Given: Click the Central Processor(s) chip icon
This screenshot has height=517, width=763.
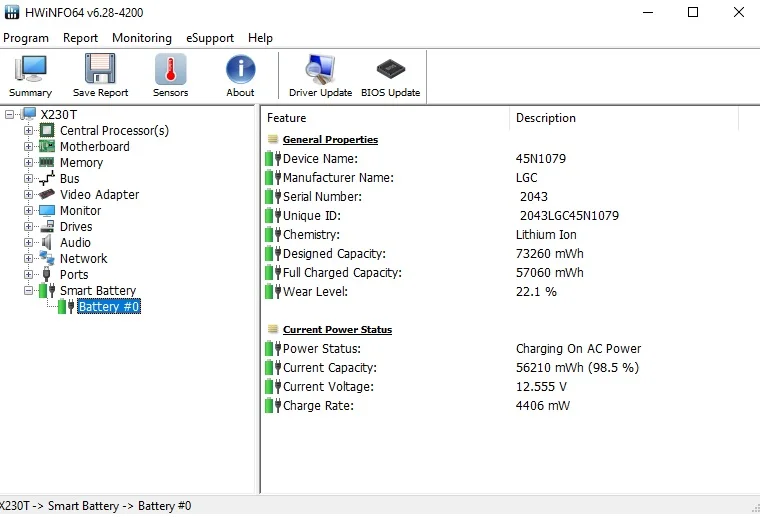Looking at the screenshot, I should 47,130.
